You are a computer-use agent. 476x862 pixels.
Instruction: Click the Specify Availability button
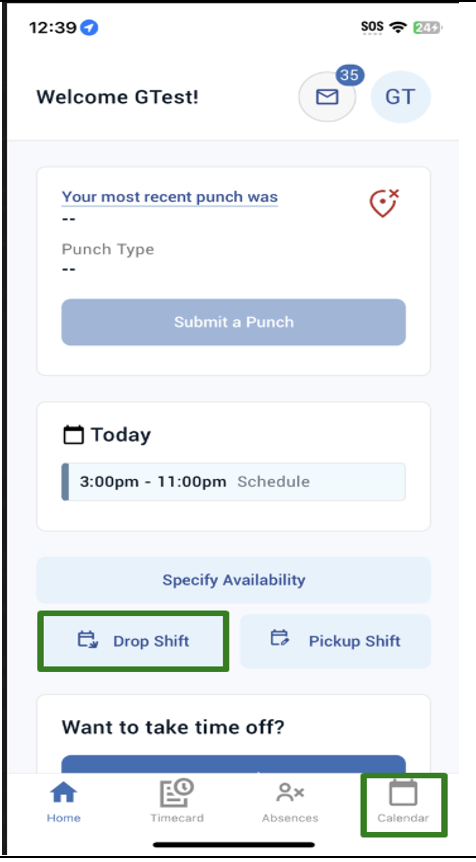[x=234, y=580]
